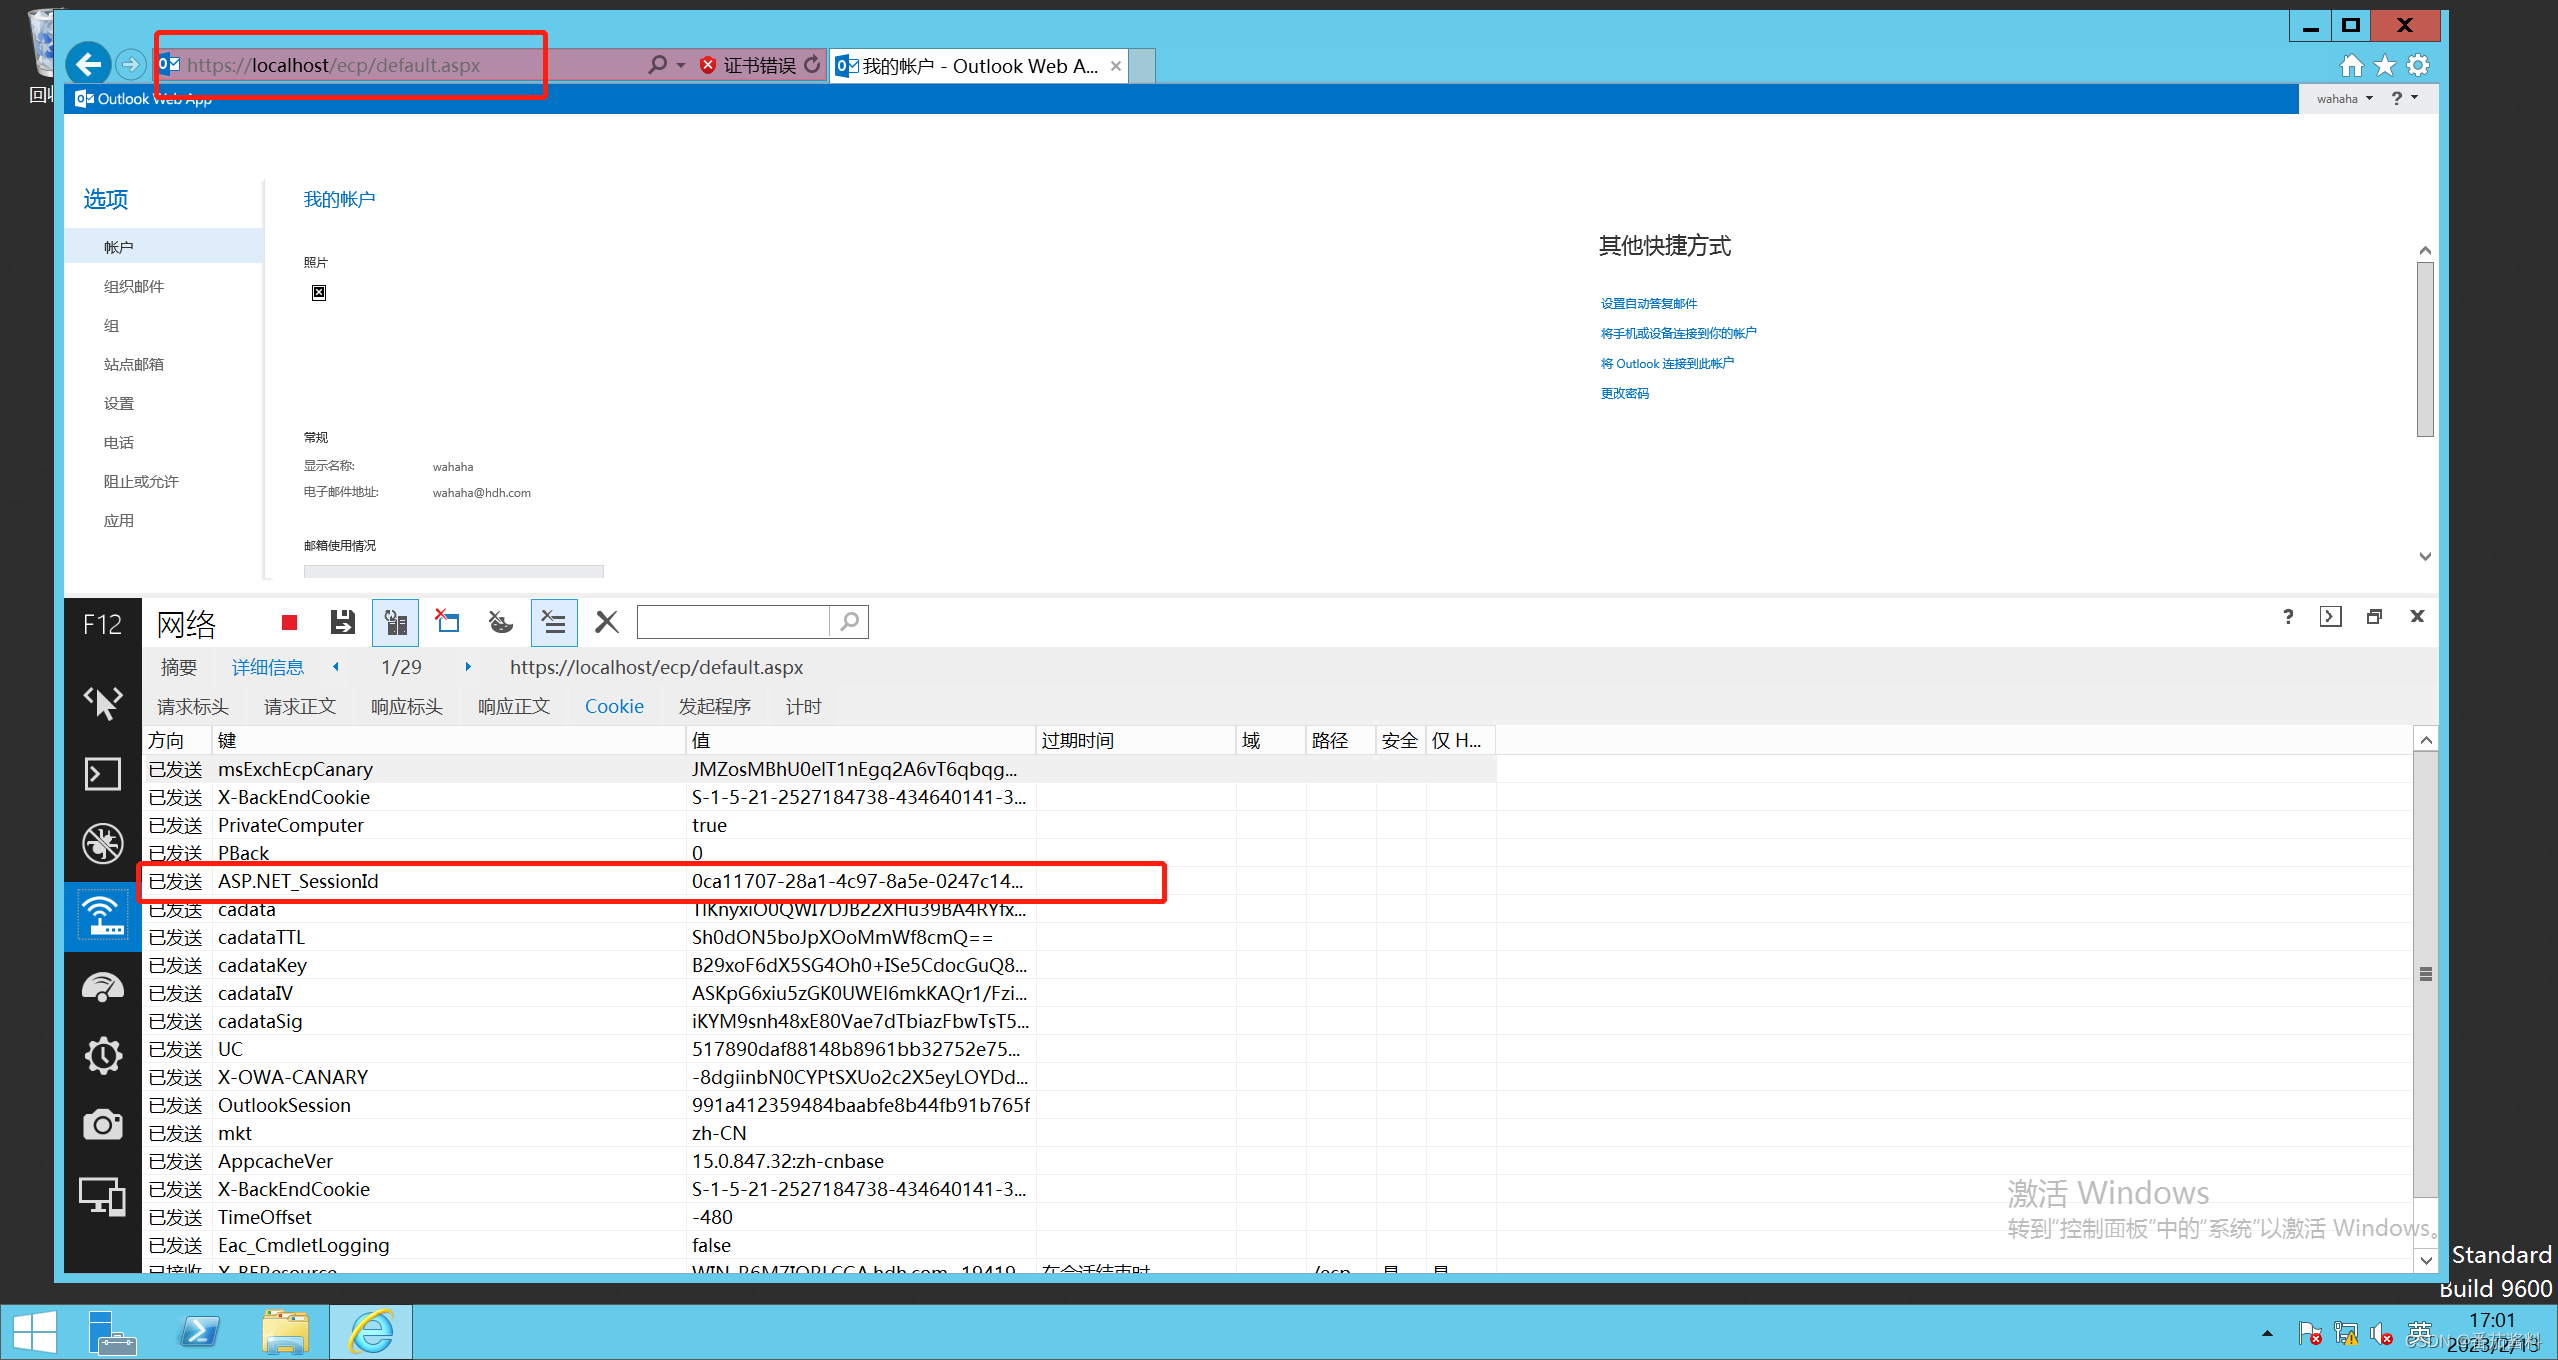Open UI Responsiveness tool in sidebar
Image resolution: width=2558 pixels, height=1360 pixels.
pos(102,987)
